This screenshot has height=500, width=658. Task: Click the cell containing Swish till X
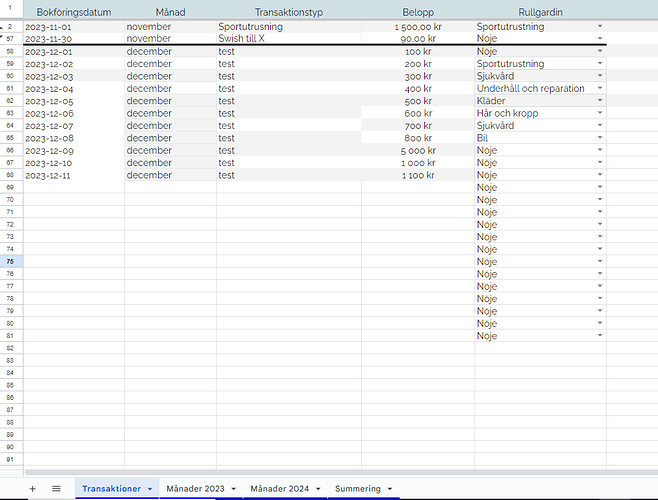pos(288,38)
